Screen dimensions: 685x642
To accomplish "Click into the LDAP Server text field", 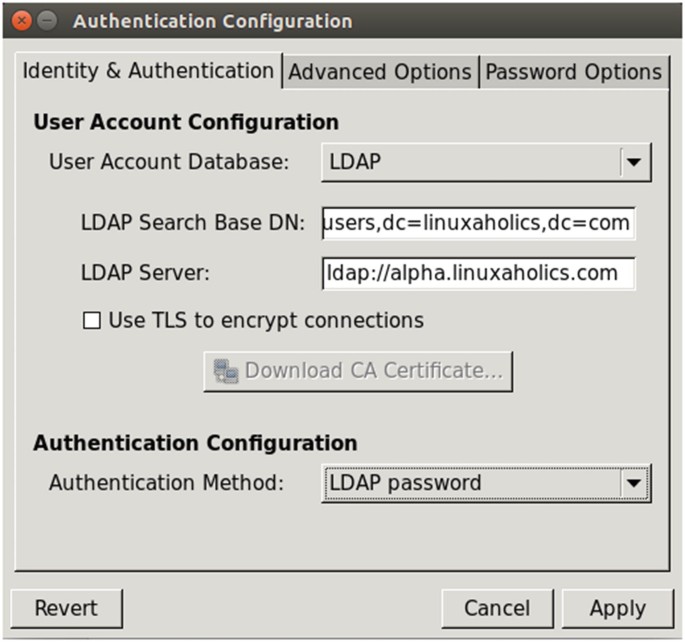I will tap(478, 273).
